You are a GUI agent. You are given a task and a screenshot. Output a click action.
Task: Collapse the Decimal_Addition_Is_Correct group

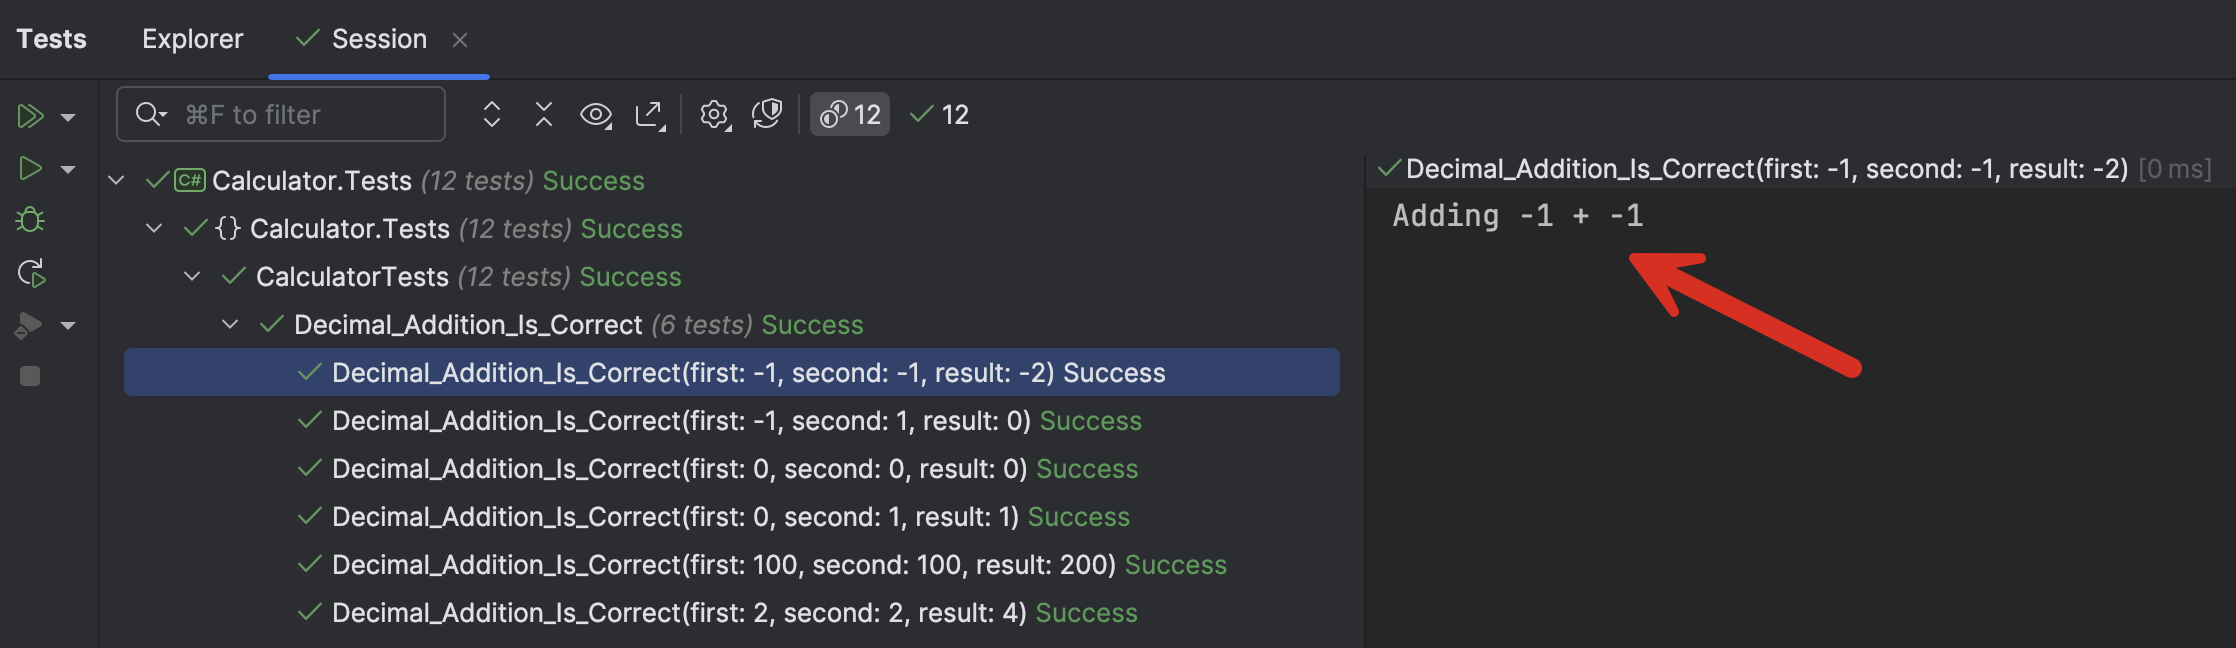click(x=230, y=324)
